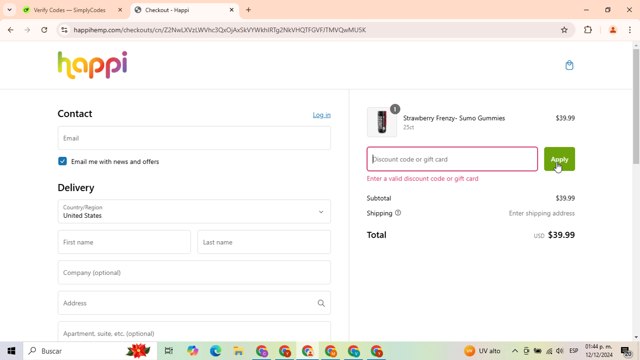
Task: Go back to the previous page
Action: pyautogui.click(x=11, y=30)
